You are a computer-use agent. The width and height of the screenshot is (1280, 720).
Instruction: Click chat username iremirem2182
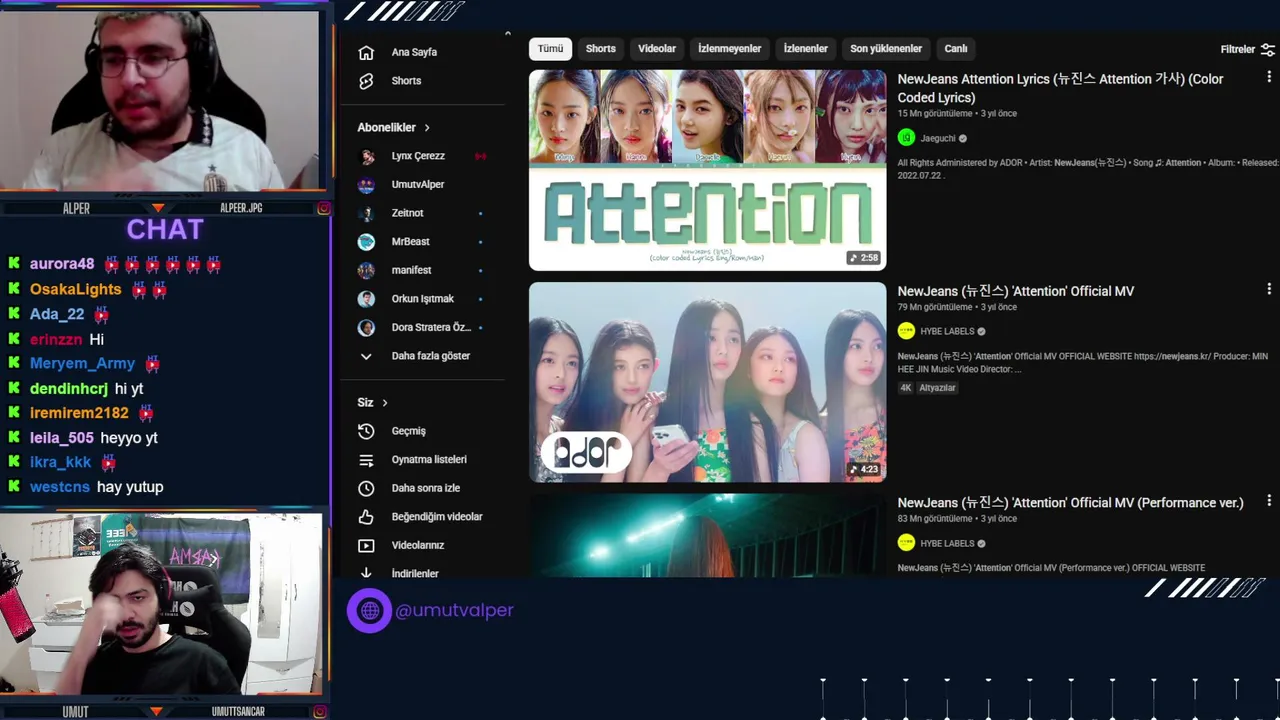tap(79, 413)
